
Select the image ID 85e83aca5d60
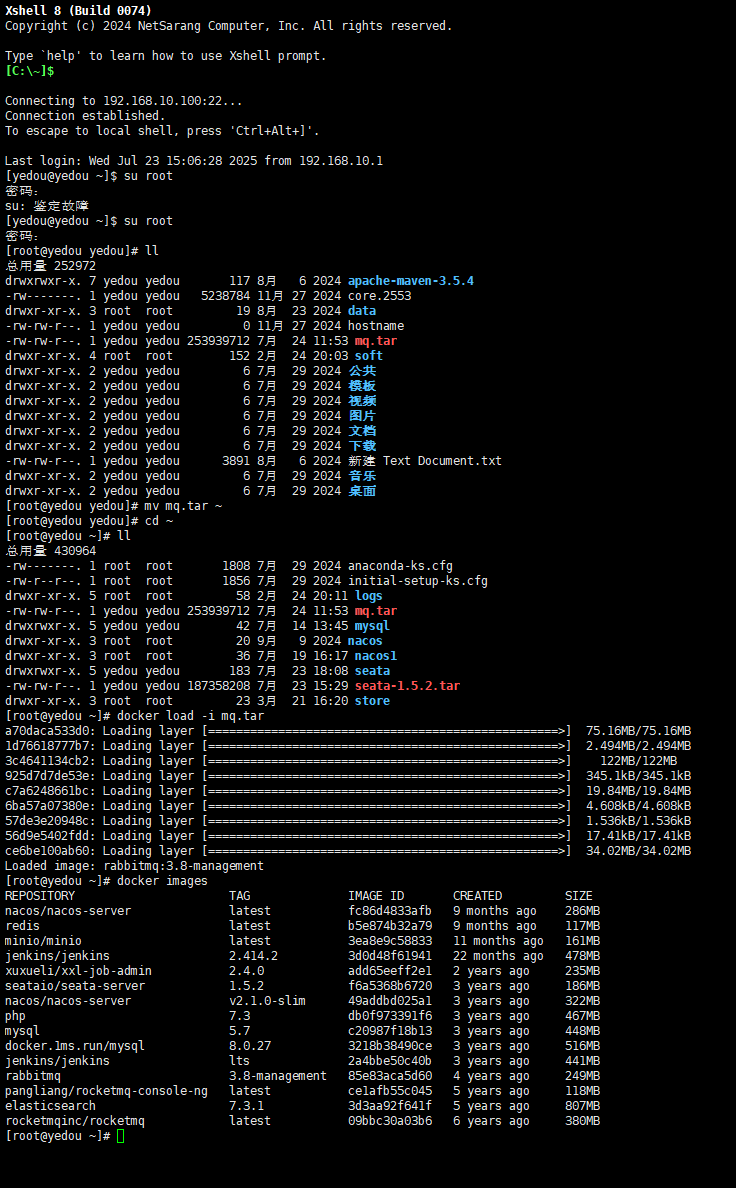pos(390,1076)
